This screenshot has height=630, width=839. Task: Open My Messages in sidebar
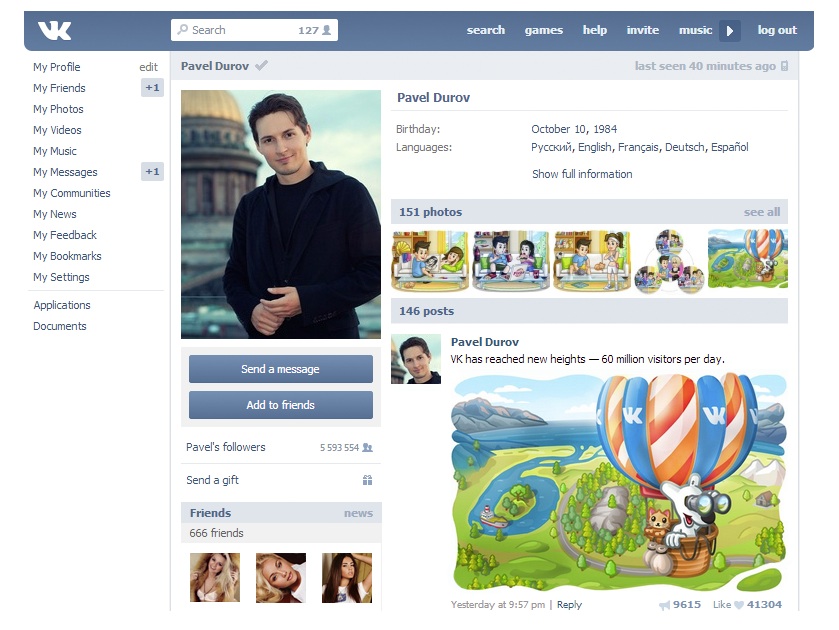(x=65, y=172)
